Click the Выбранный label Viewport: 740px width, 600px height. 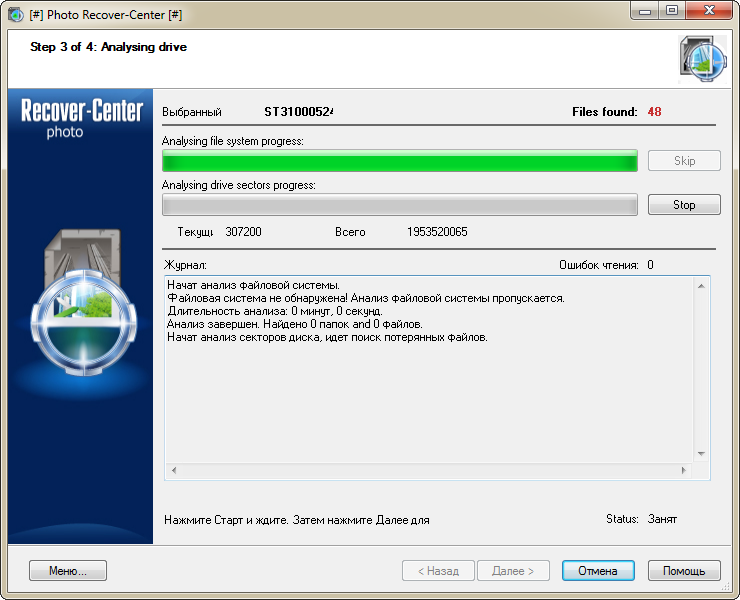[192, 112]
